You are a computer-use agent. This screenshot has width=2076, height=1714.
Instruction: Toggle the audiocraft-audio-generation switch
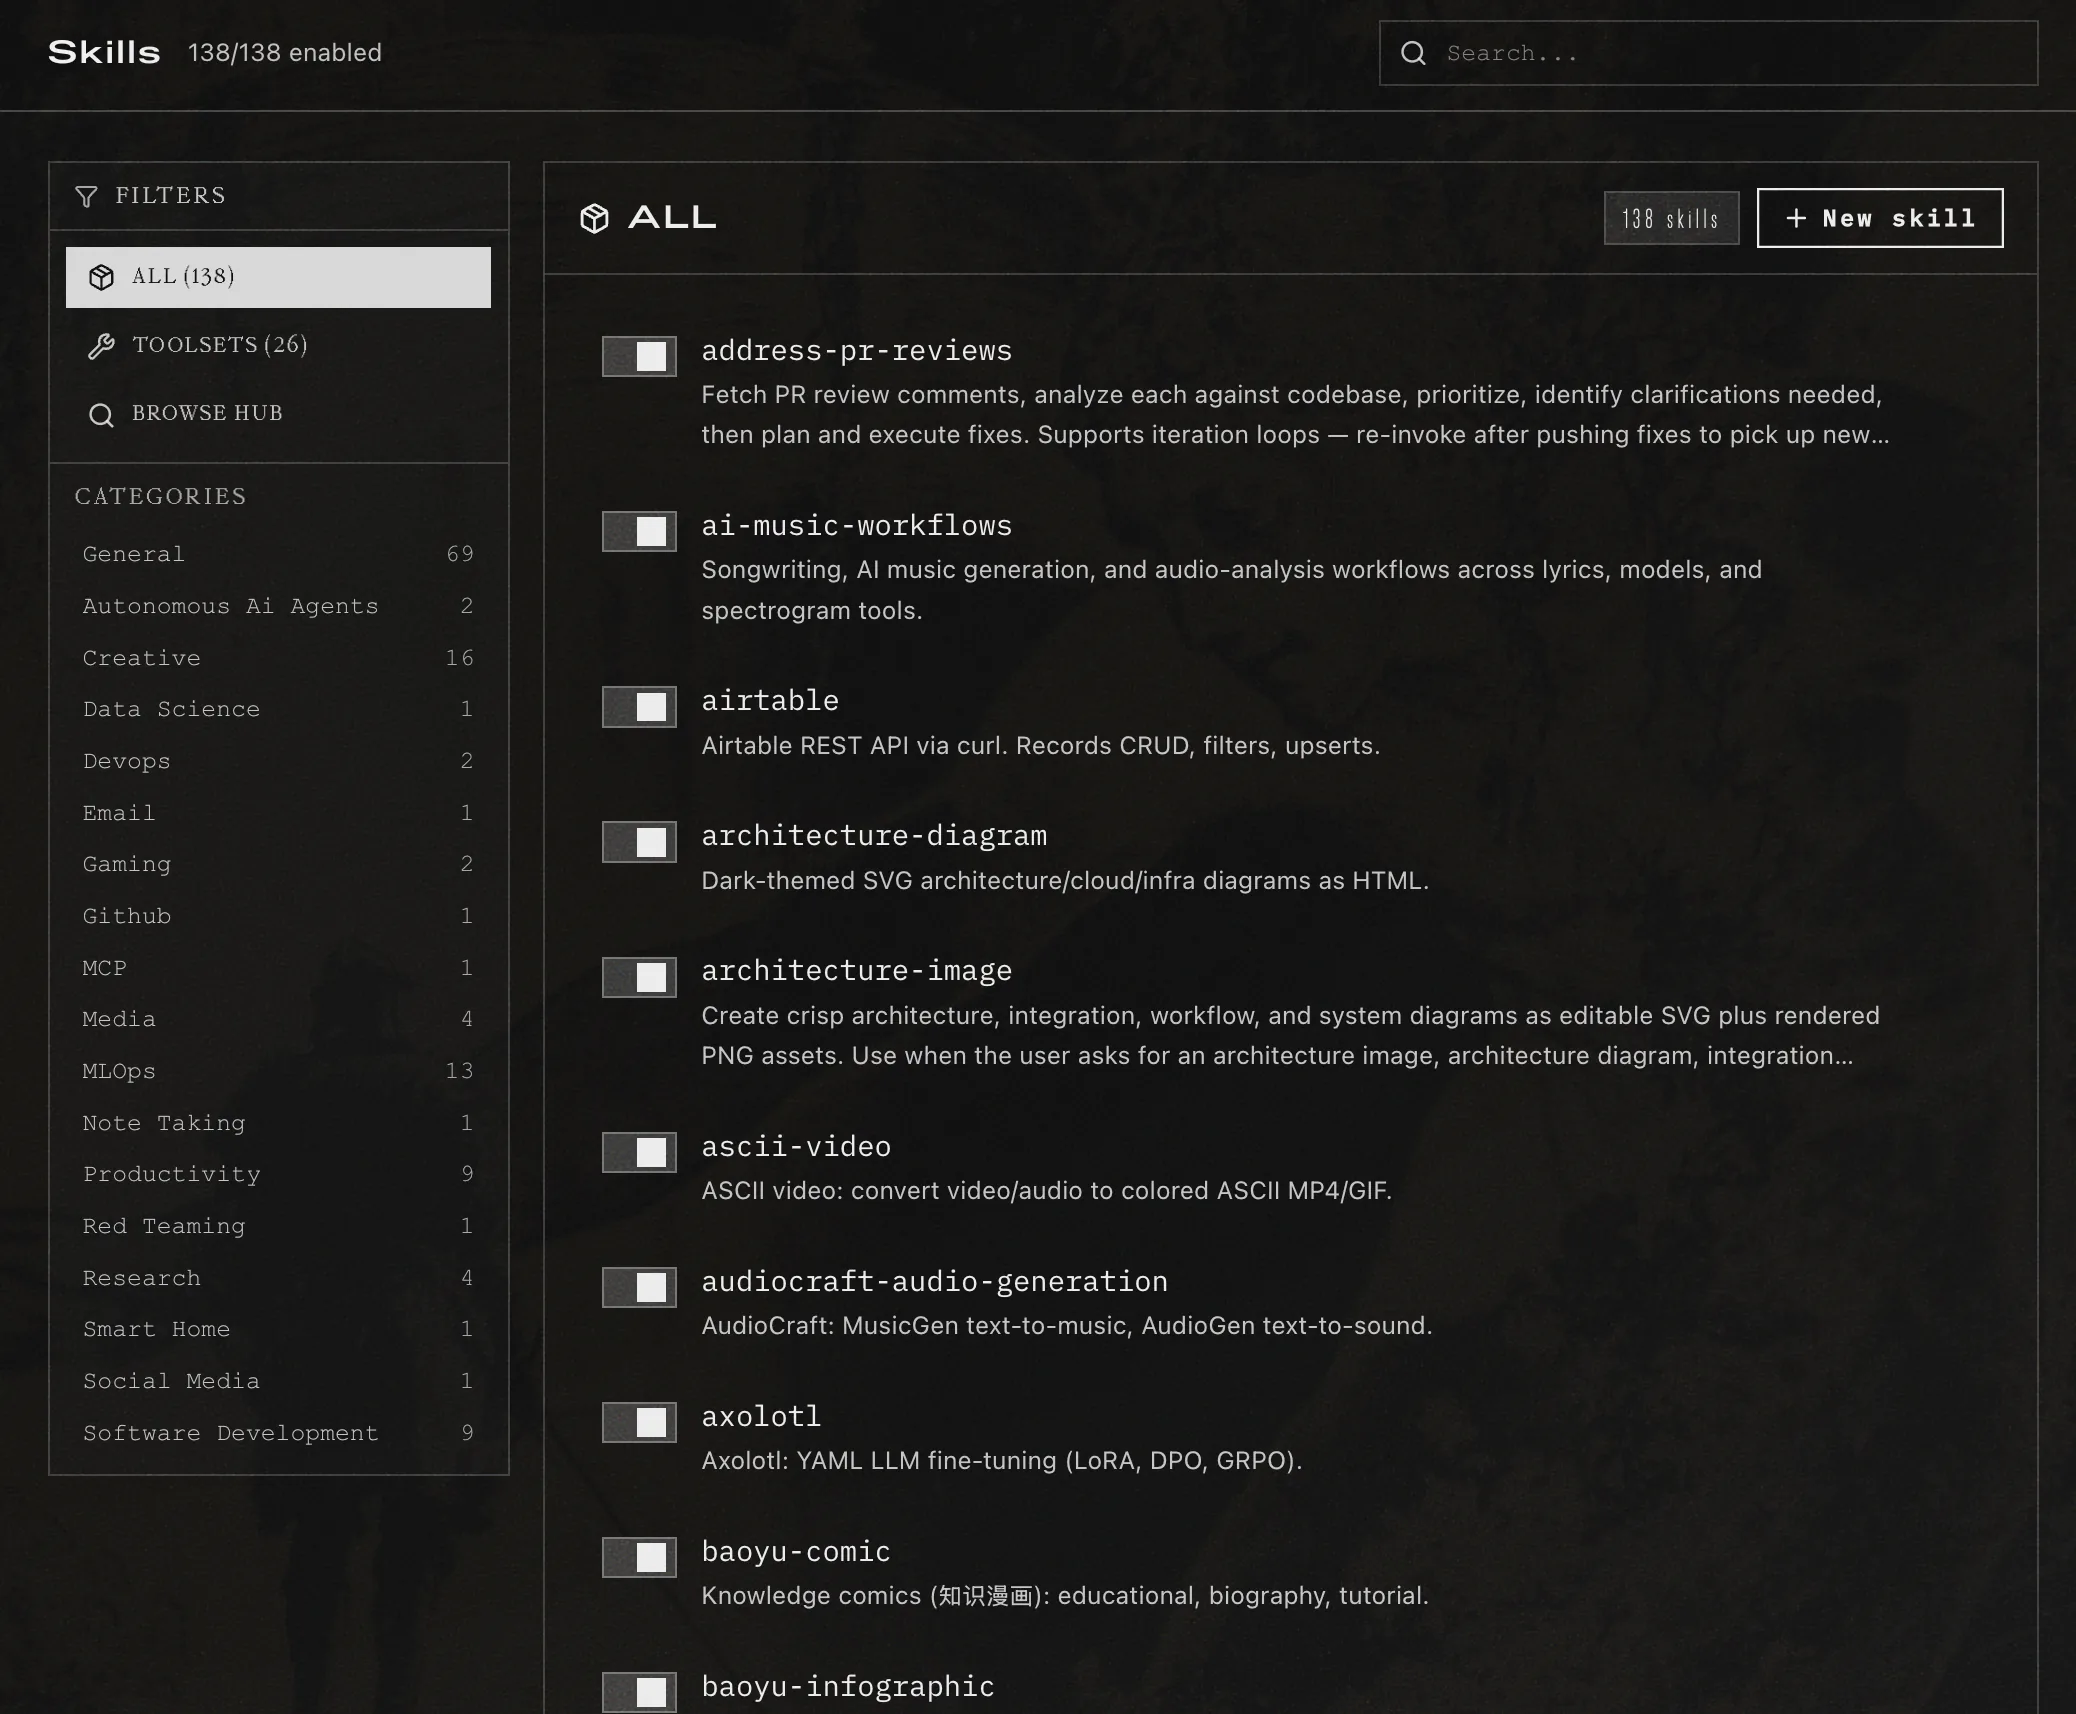point(639,1287)
